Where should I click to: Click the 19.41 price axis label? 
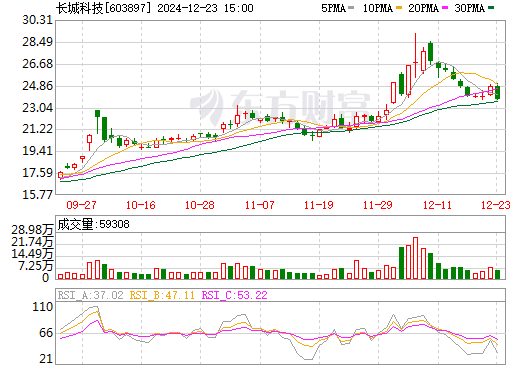click(x=38, y=151)
